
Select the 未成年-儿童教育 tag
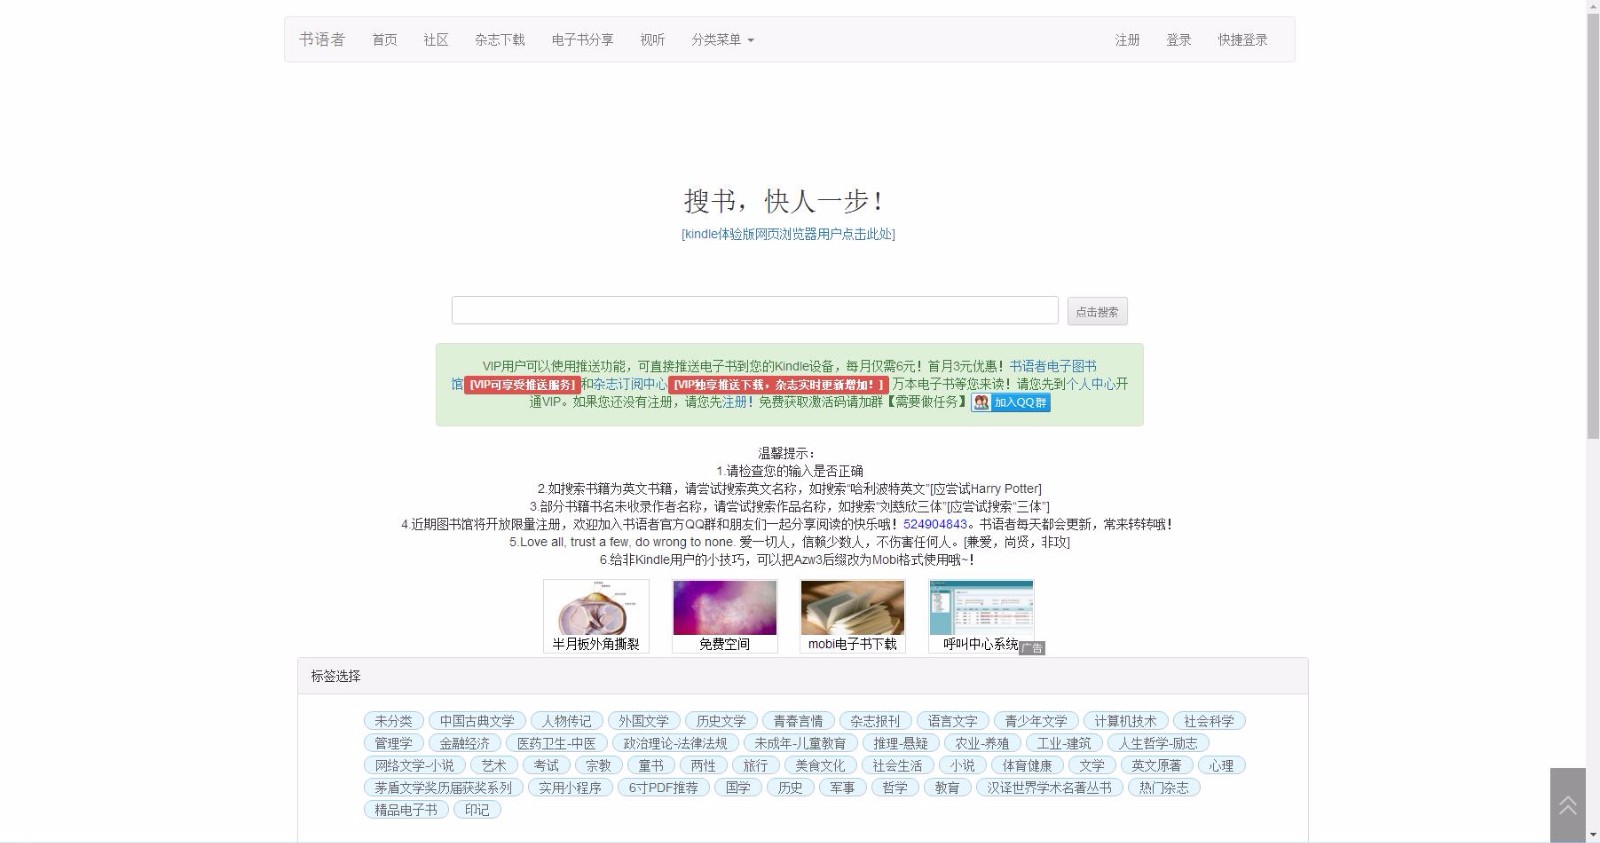[800, 743]
